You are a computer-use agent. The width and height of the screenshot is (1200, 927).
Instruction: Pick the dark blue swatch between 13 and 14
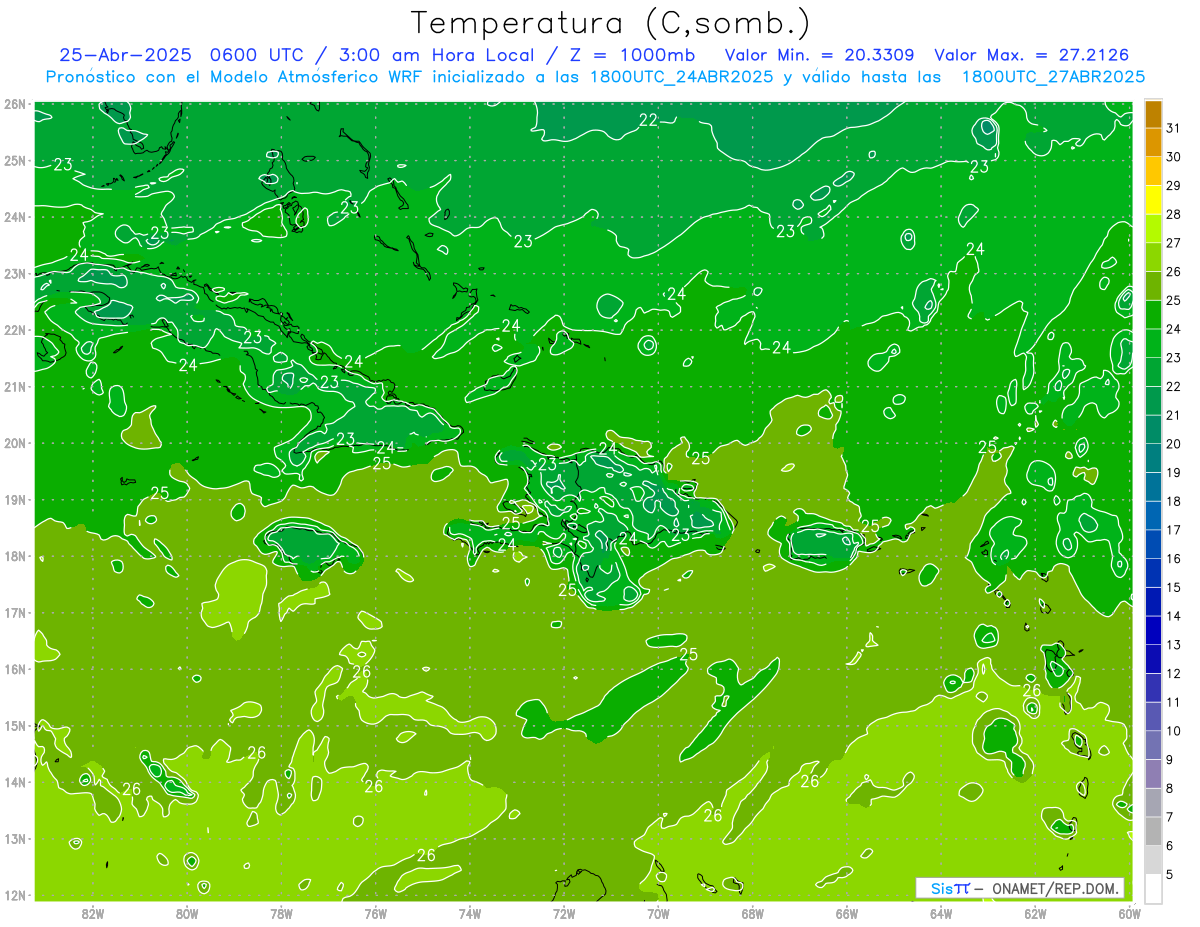pos(1153,631)
